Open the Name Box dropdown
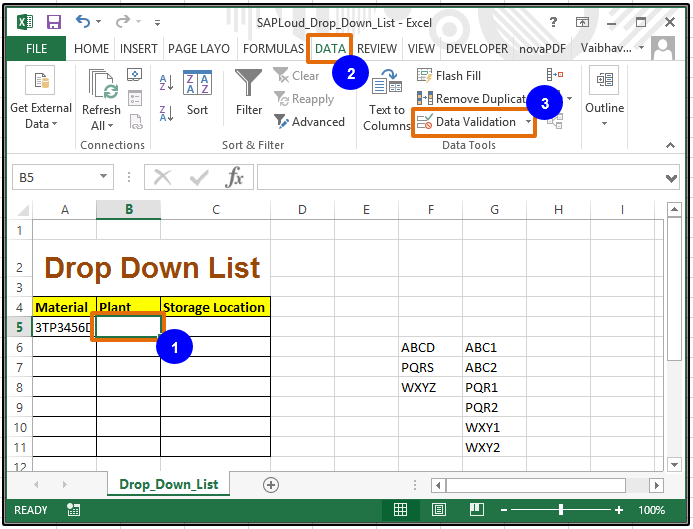This screenshot has width=693, height=529. (x=104, y=177)
